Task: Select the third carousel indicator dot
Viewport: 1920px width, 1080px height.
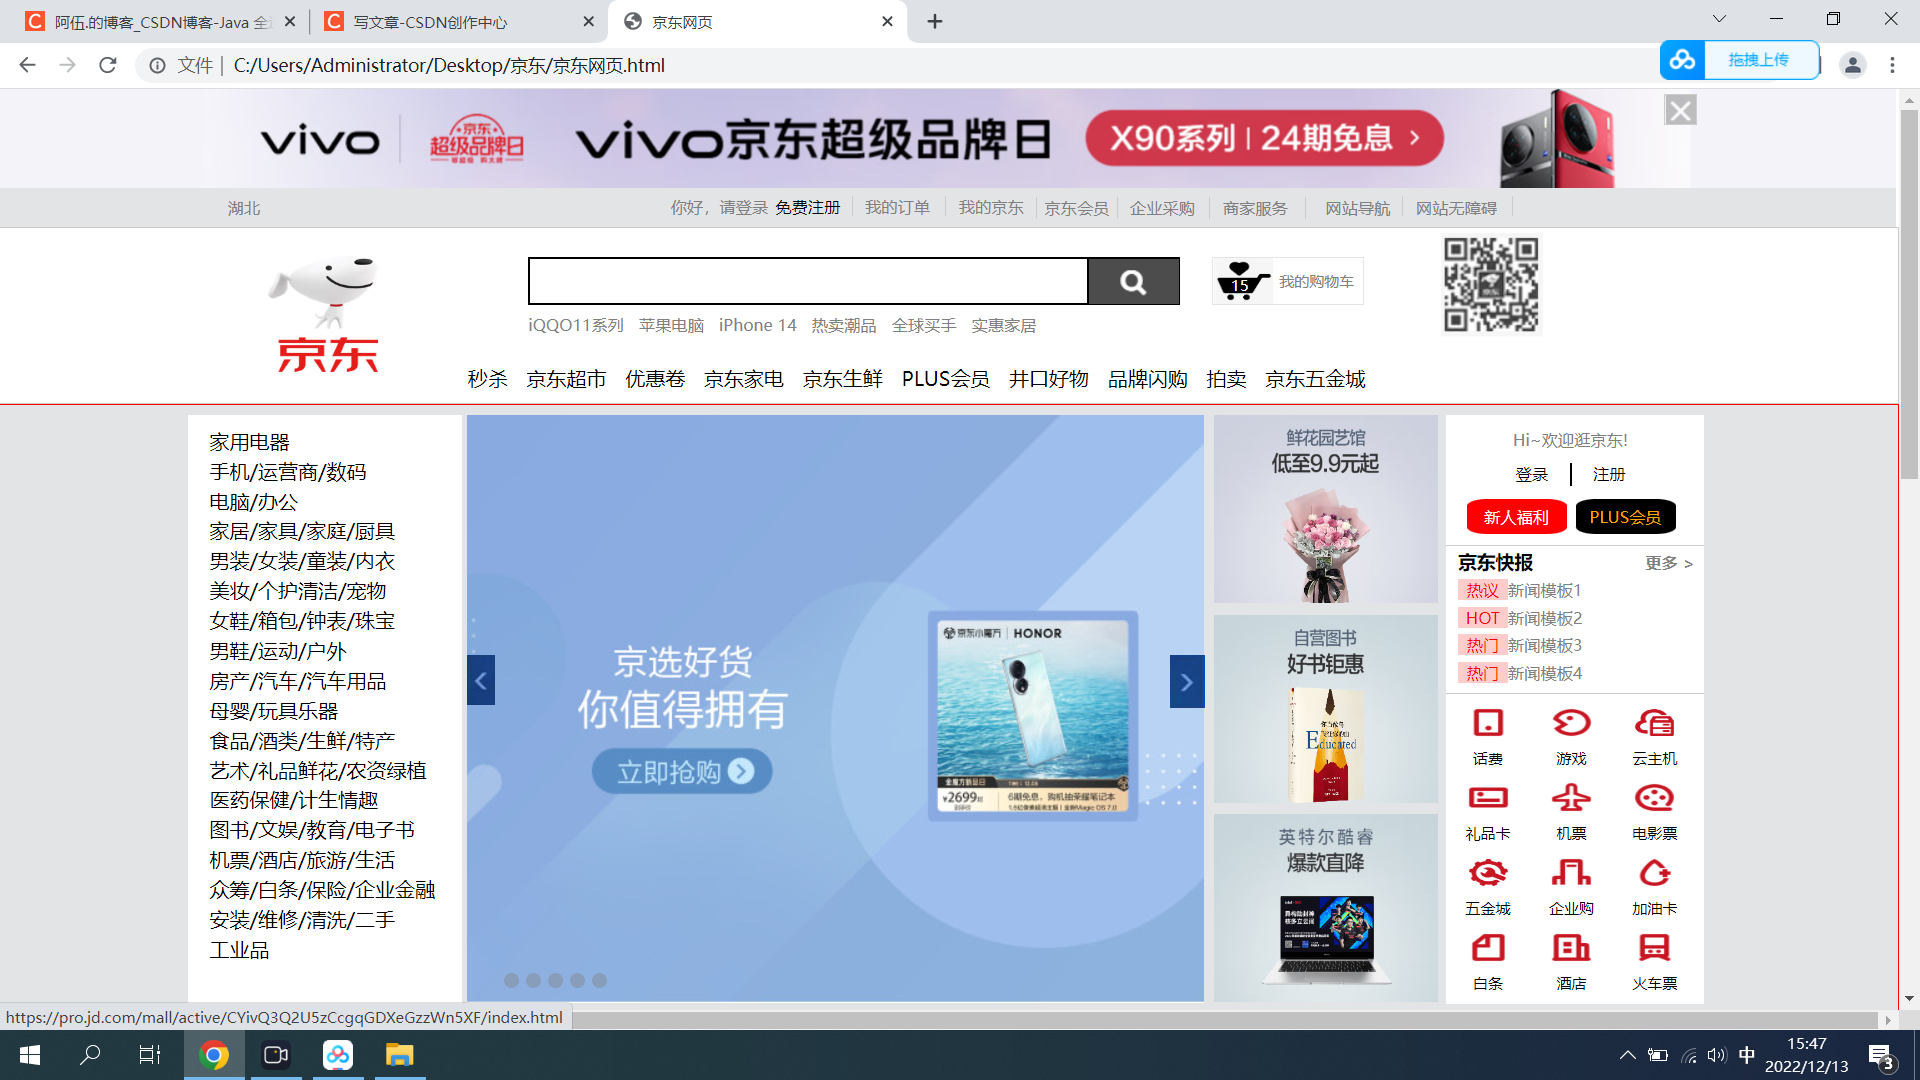Action: coord(555,981)
